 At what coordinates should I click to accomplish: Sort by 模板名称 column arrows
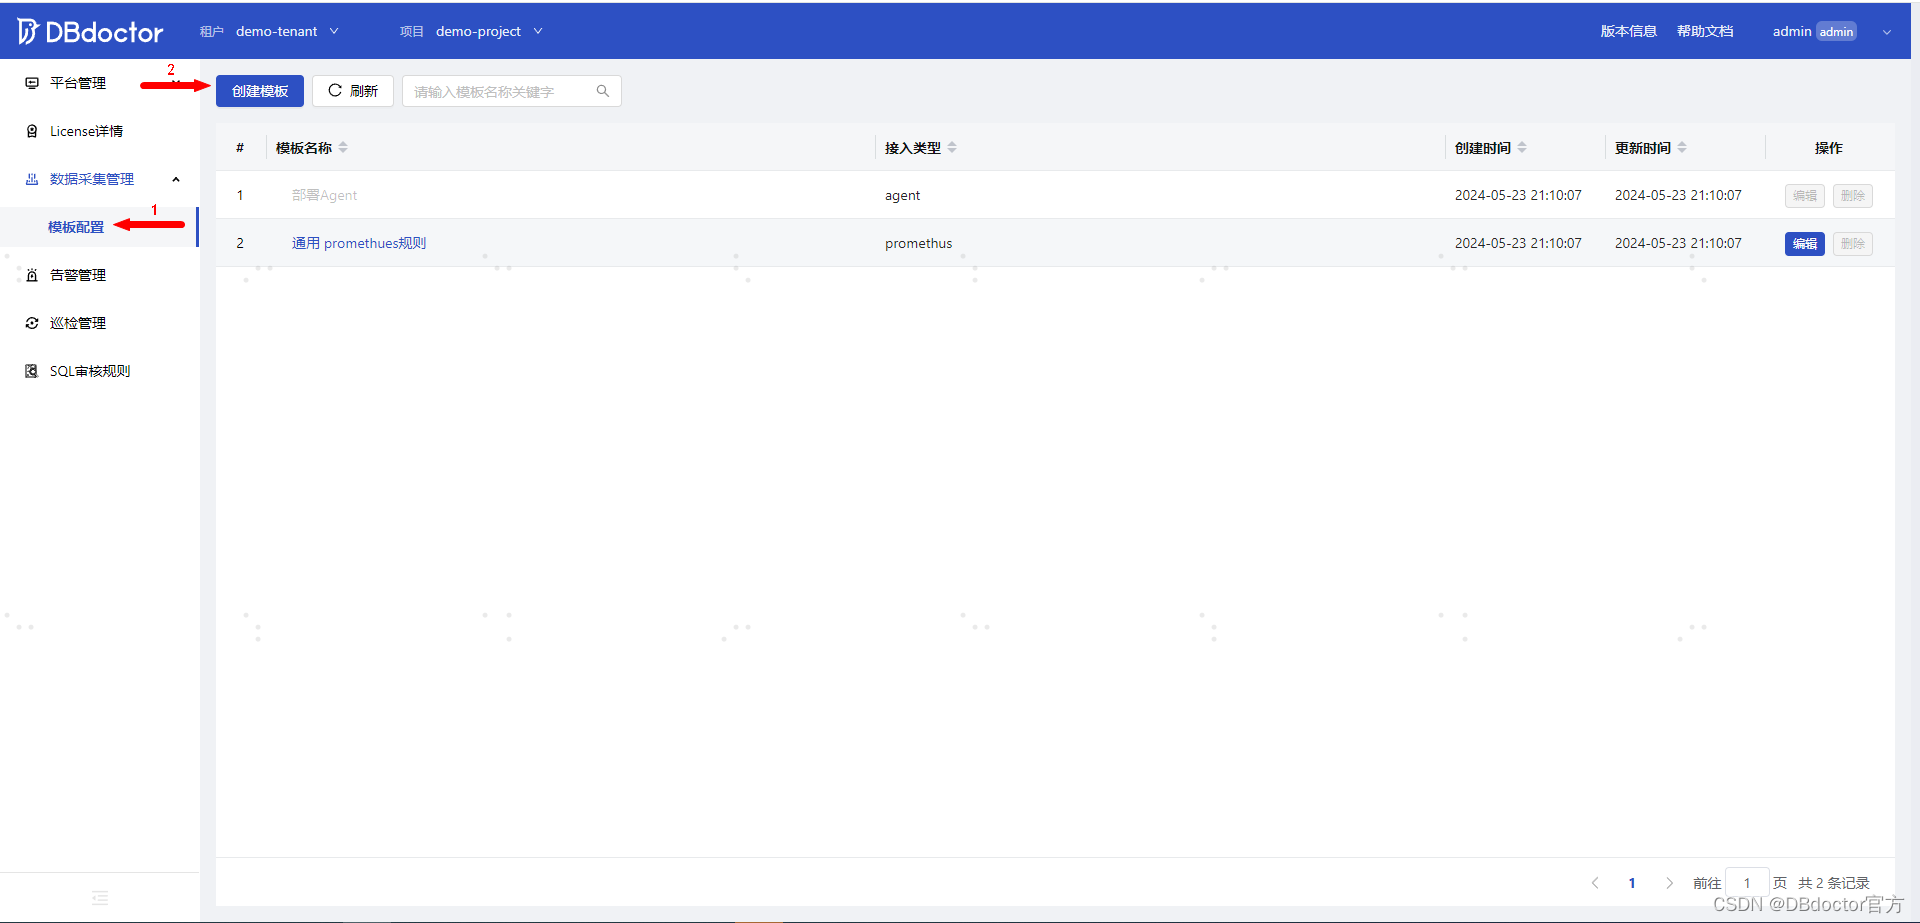tap(343, 147)
